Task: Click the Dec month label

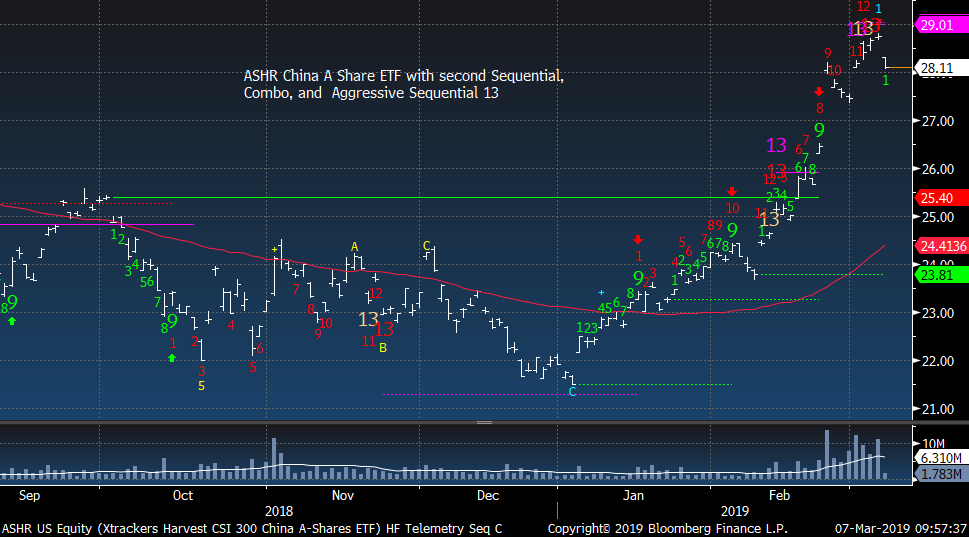Action: click(x=488, y=496)
